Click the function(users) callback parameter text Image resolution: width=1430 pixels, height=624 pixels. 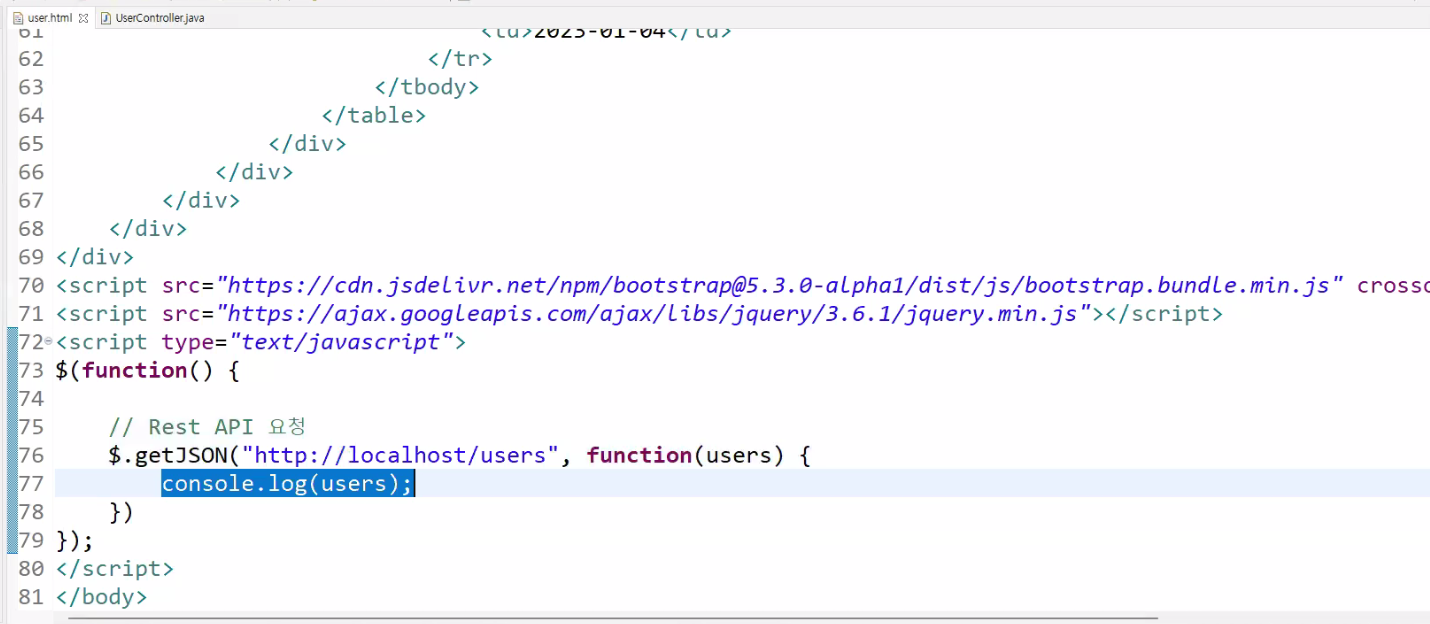[x=686, y=456]
